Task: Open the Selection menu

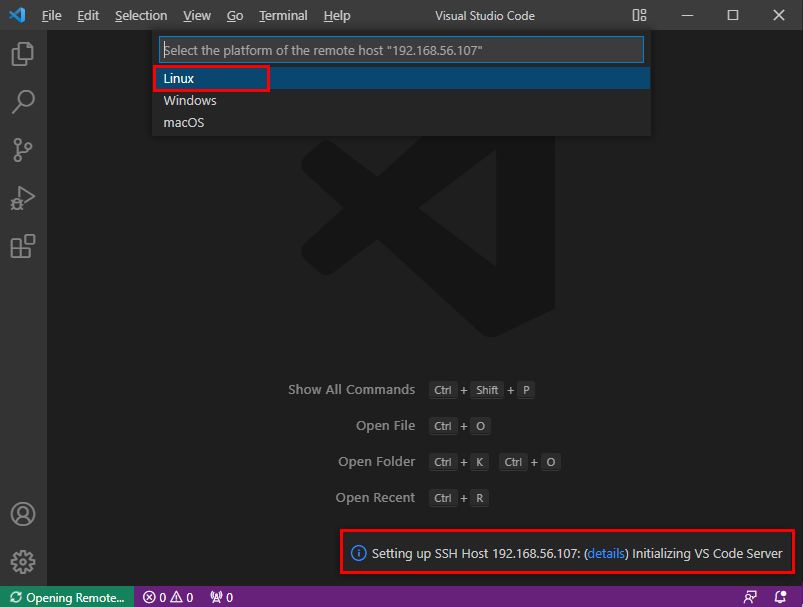Action: coord(141,15)
